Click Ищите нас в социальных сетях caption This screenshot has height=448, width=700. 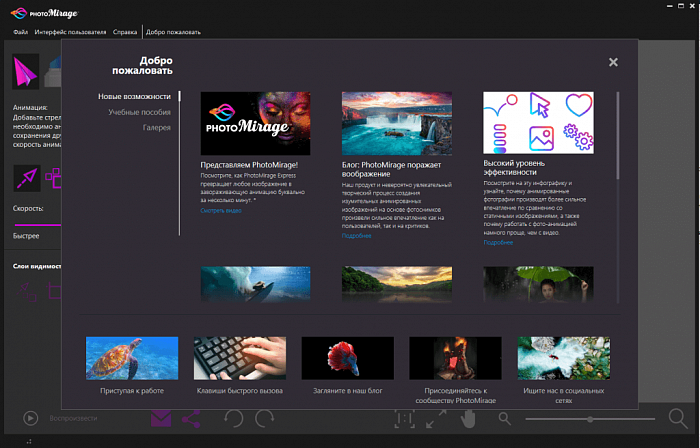click(x=564, y=395)
